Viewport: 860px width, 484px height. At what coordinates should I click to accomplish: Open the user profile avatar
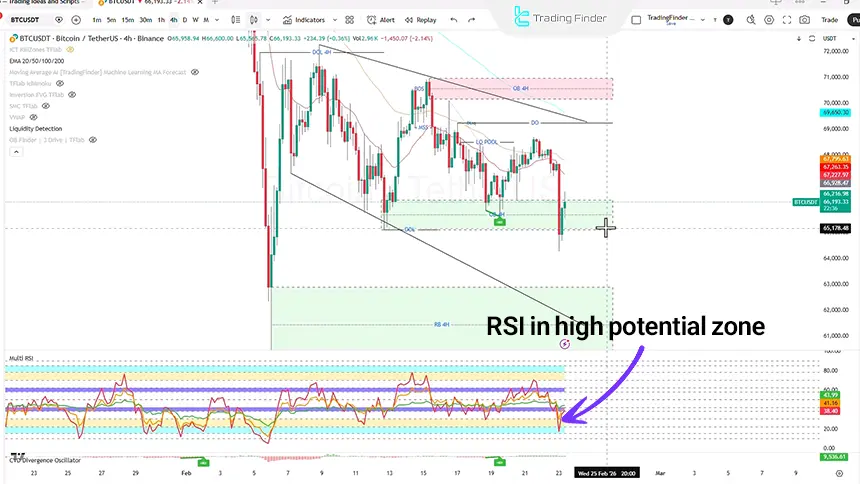pyautogui.click(x=728, y=20)
